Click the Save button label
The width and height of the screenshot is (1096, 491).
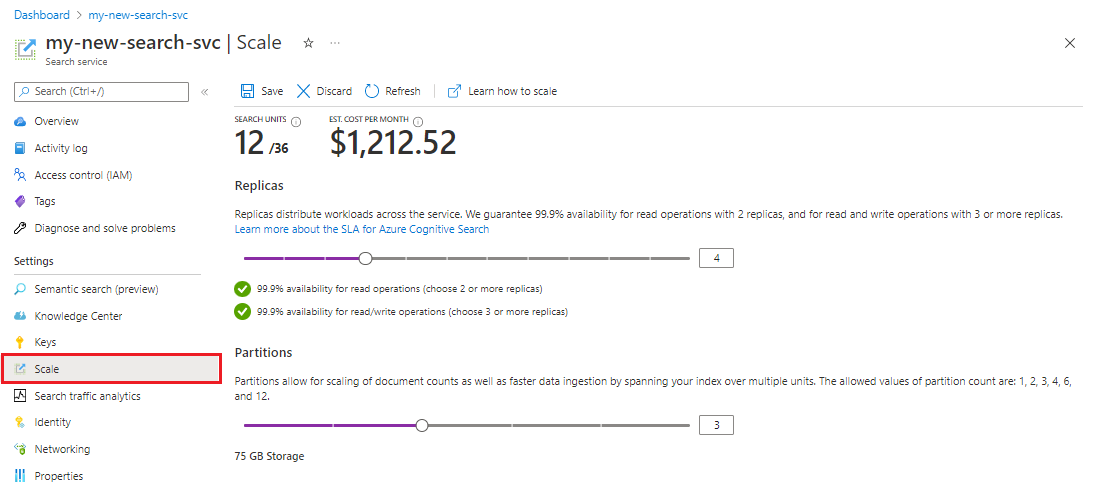(x=272, y=92)
